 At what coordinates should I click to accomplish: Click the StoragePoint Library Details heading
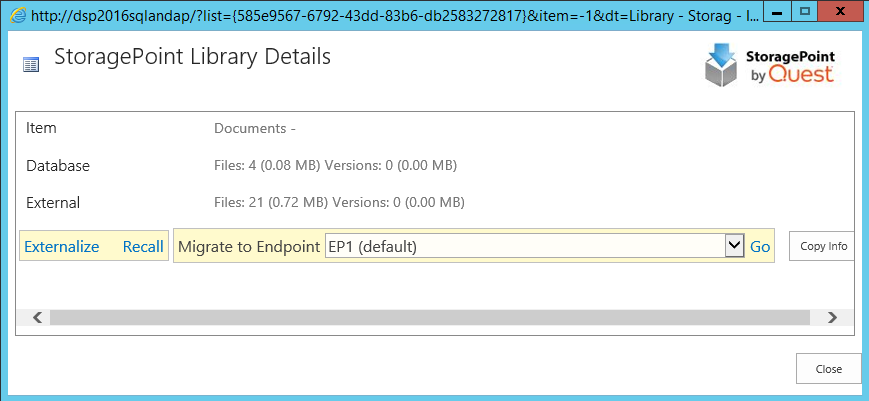(192, 57)
